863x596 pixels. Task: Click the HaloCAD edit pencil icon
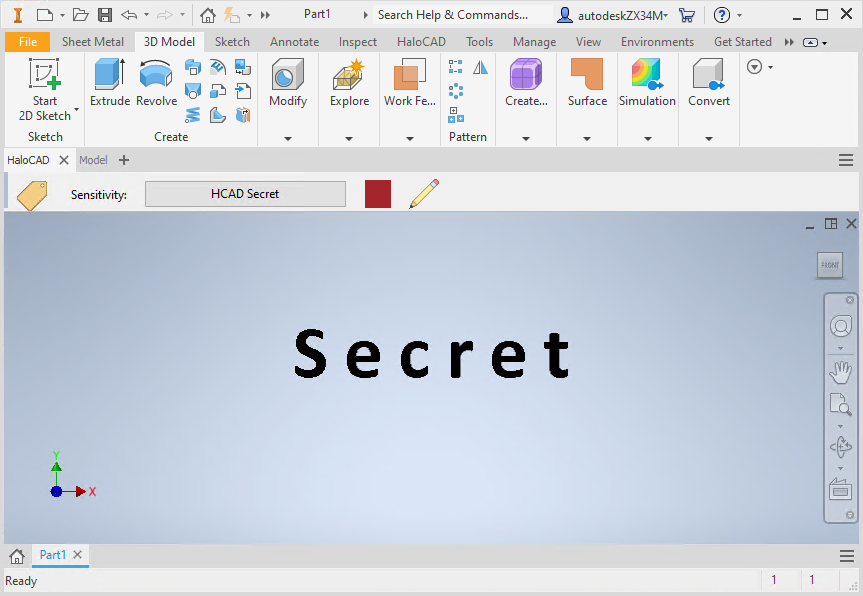point(424,194)
